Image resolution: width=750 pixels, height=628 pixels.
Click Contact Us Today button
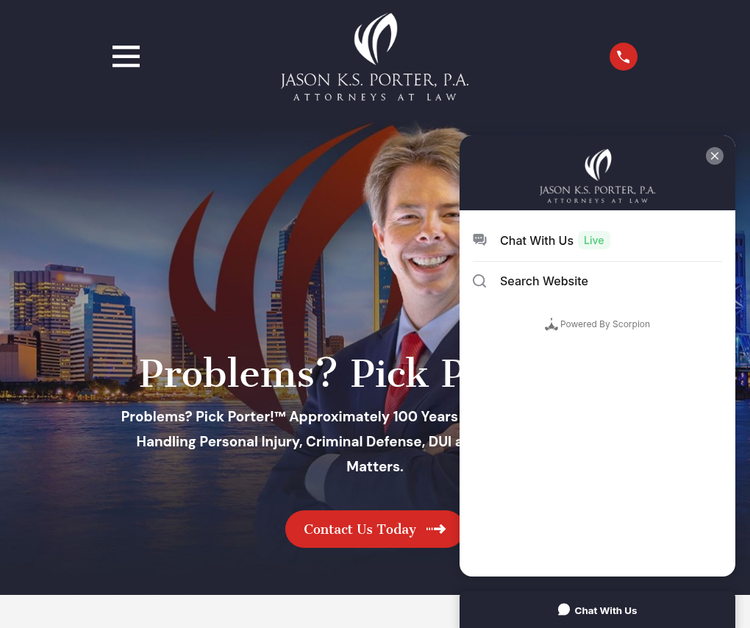point(373,529)
